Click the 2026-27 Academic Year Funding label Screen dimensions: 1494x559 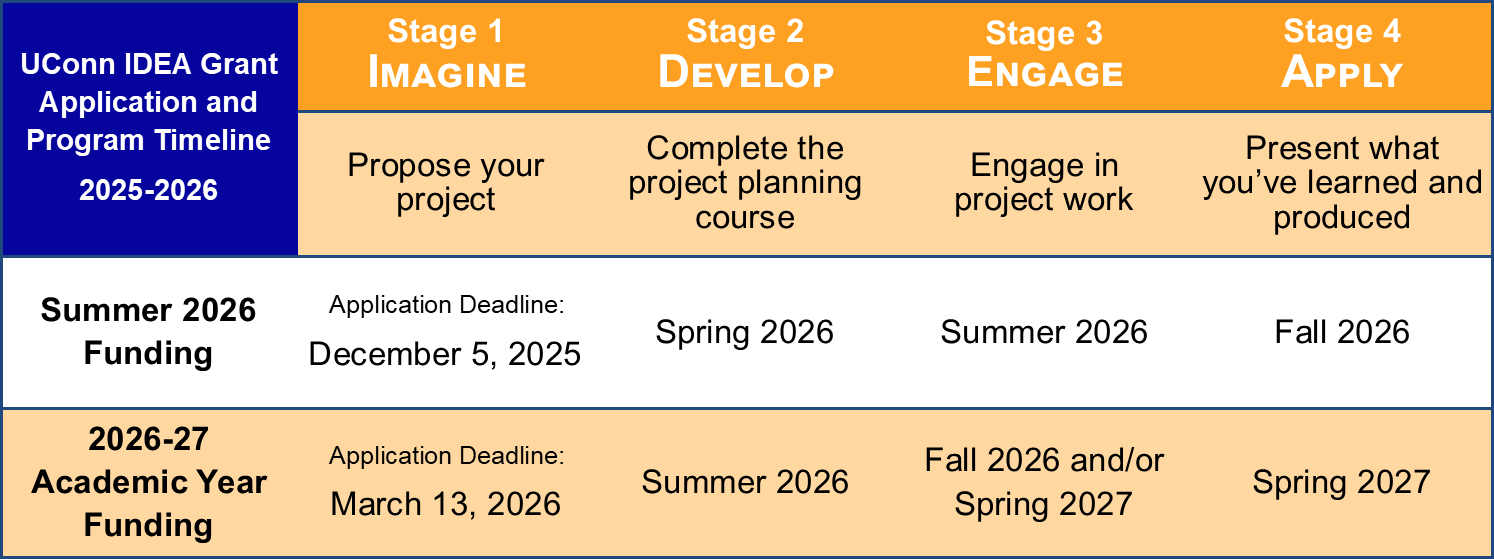(149, 482)
